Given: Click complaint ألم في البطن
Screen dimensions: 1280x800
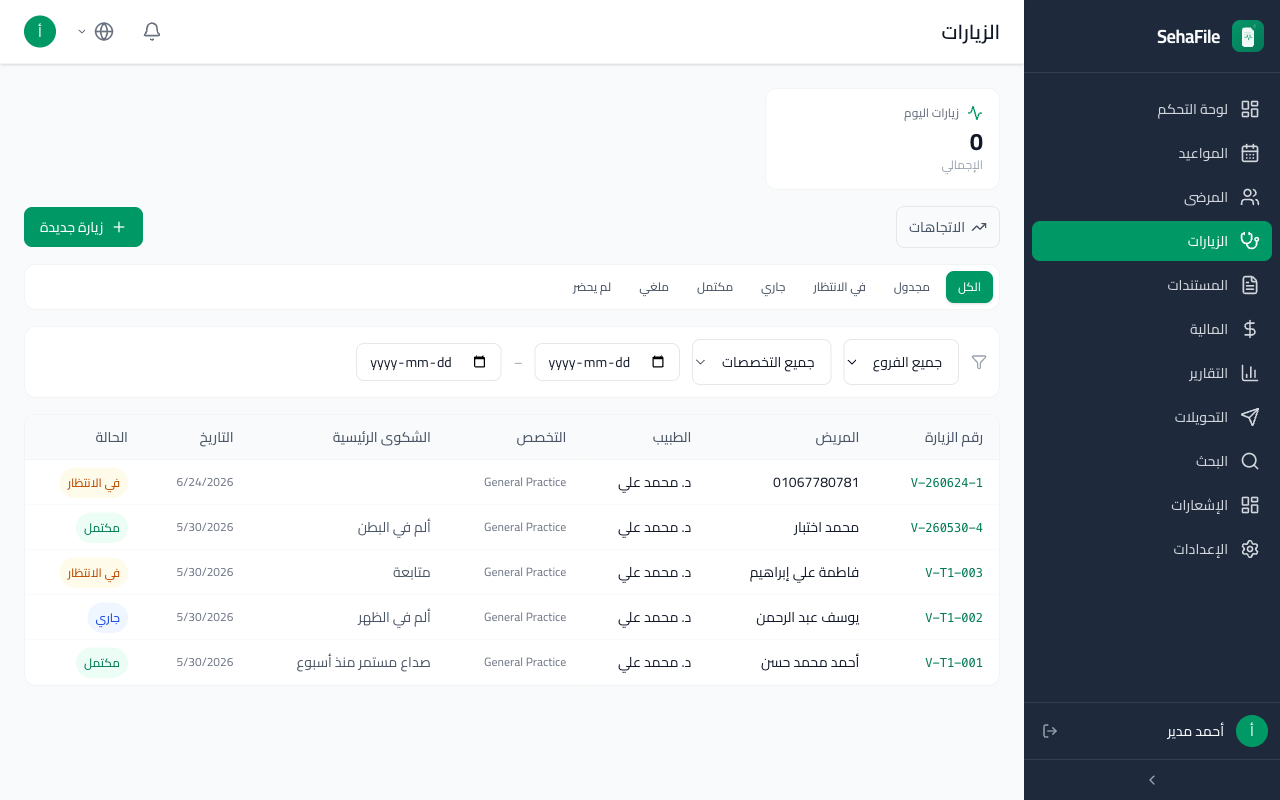Looking at the screenshot, I should [394, 528].
